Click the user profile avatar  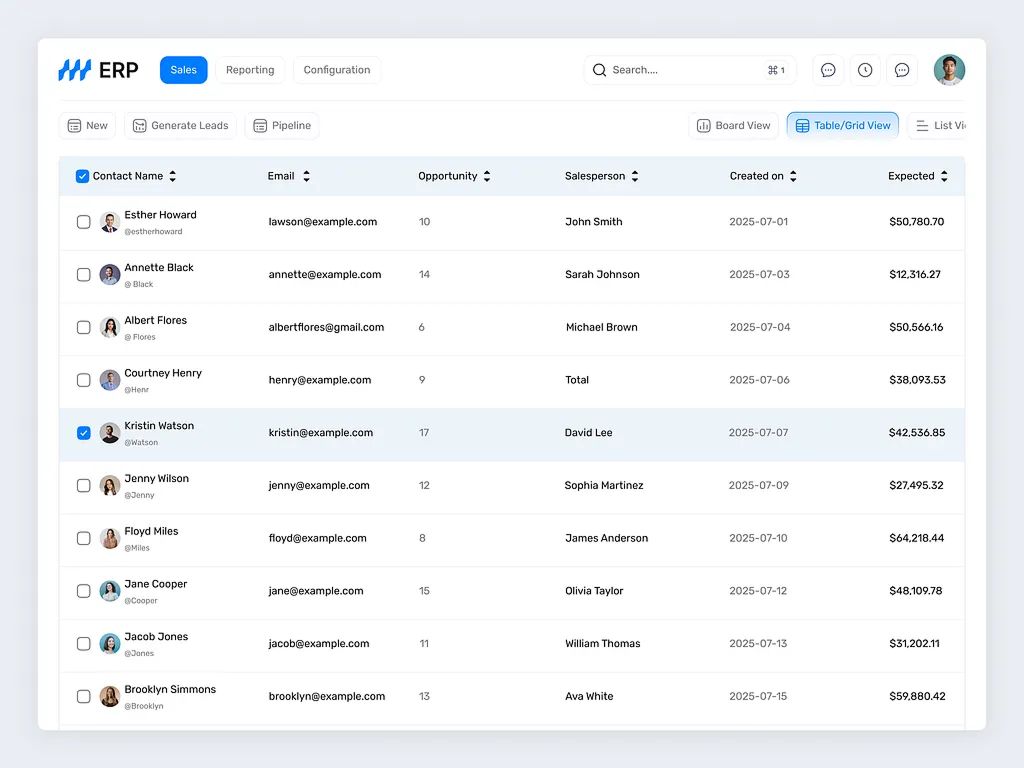tap(948, 69)
